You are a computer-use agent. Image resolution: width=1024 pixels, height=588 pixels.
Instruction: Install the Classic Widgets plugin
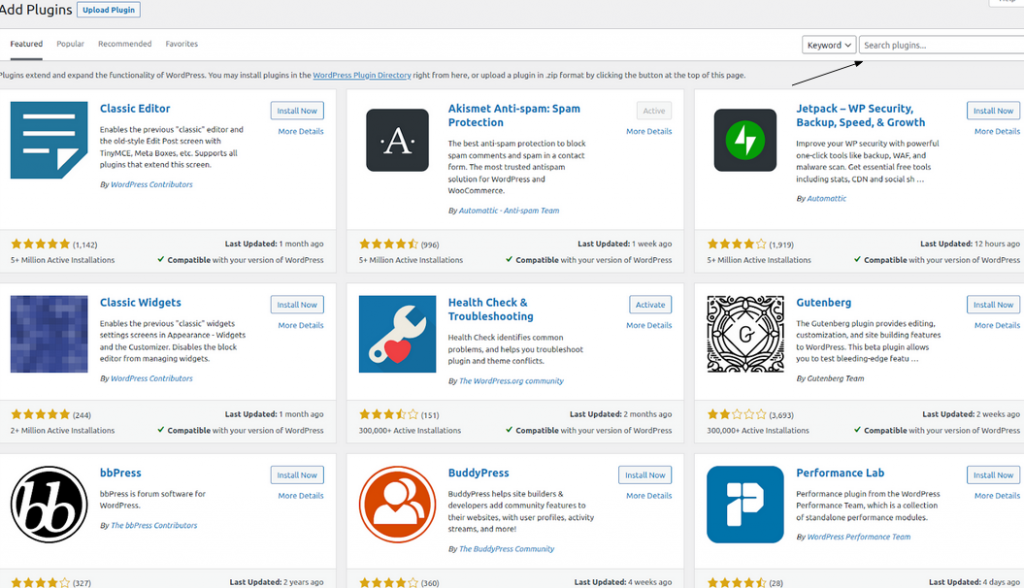tap(297, 304)
